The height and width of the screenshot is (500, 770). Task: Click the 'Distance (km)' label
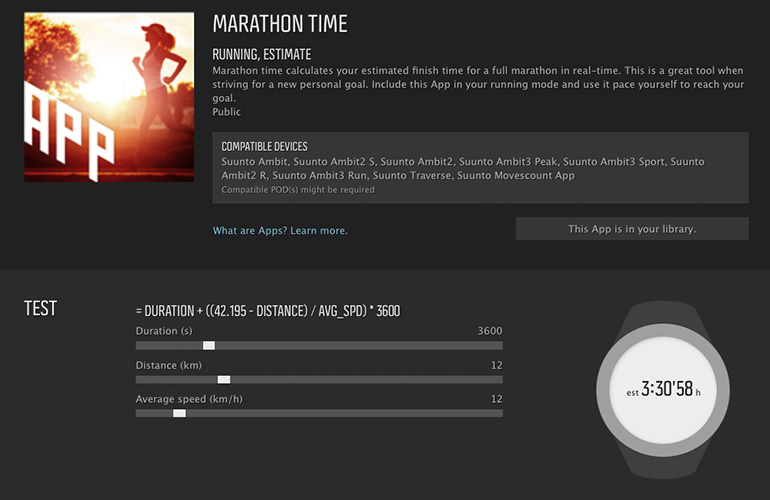pyautogui.click(x=168, y=365)
